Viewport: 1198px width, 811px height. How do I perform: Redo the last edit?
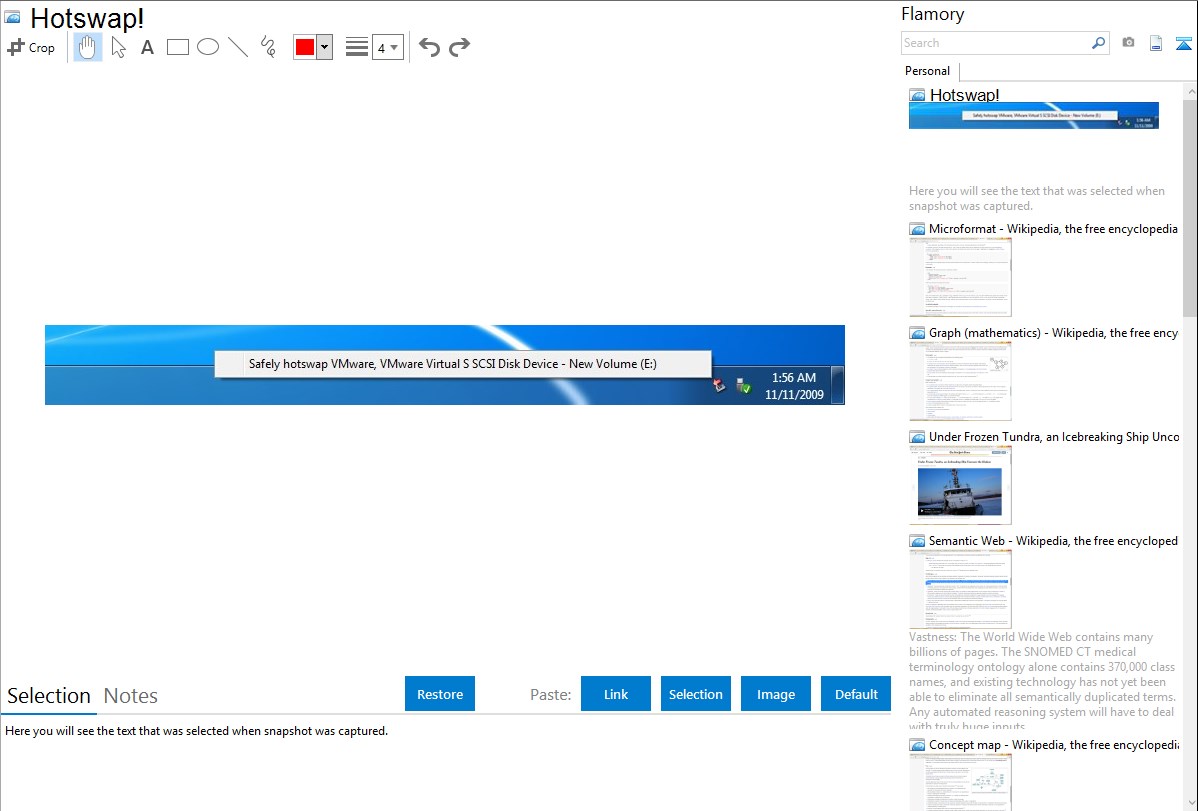point(459,47)
